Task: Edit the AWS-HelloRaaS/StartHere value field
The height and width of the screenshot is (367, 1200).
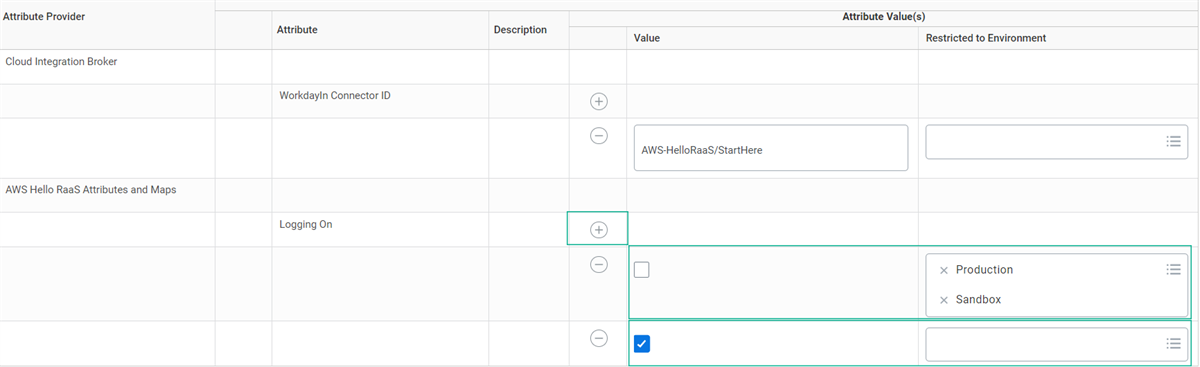Action: 771,148
